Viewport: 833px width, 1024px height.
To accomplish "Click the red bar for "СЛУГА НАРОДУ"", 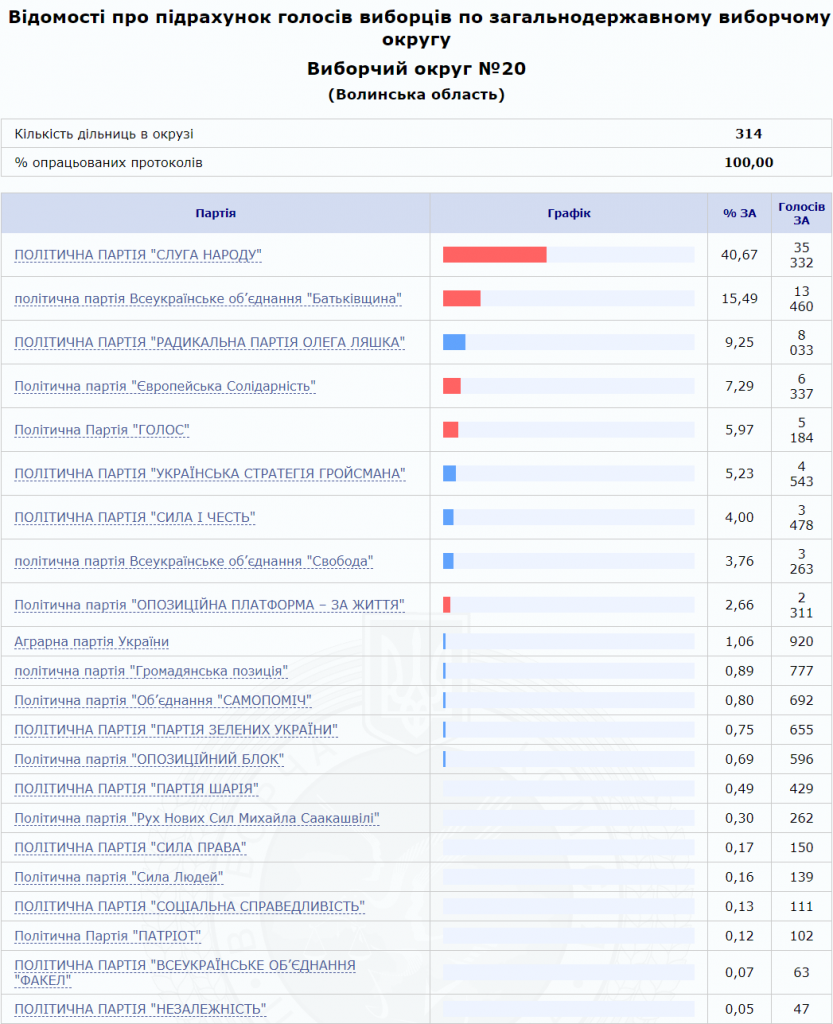I will tap(494, 255).
